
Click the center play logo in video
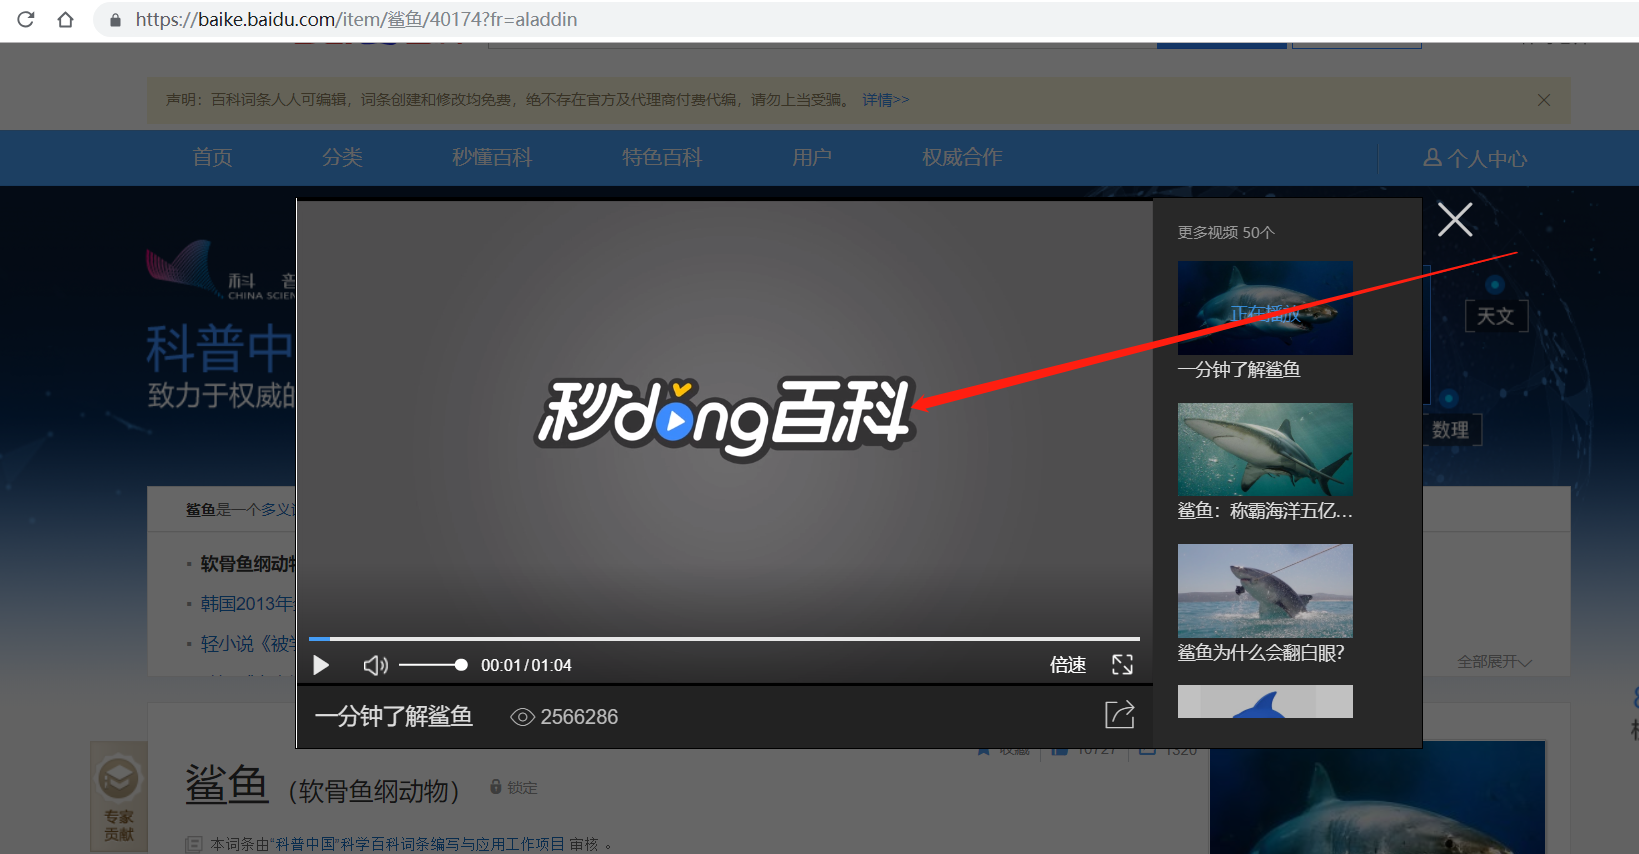676,422
